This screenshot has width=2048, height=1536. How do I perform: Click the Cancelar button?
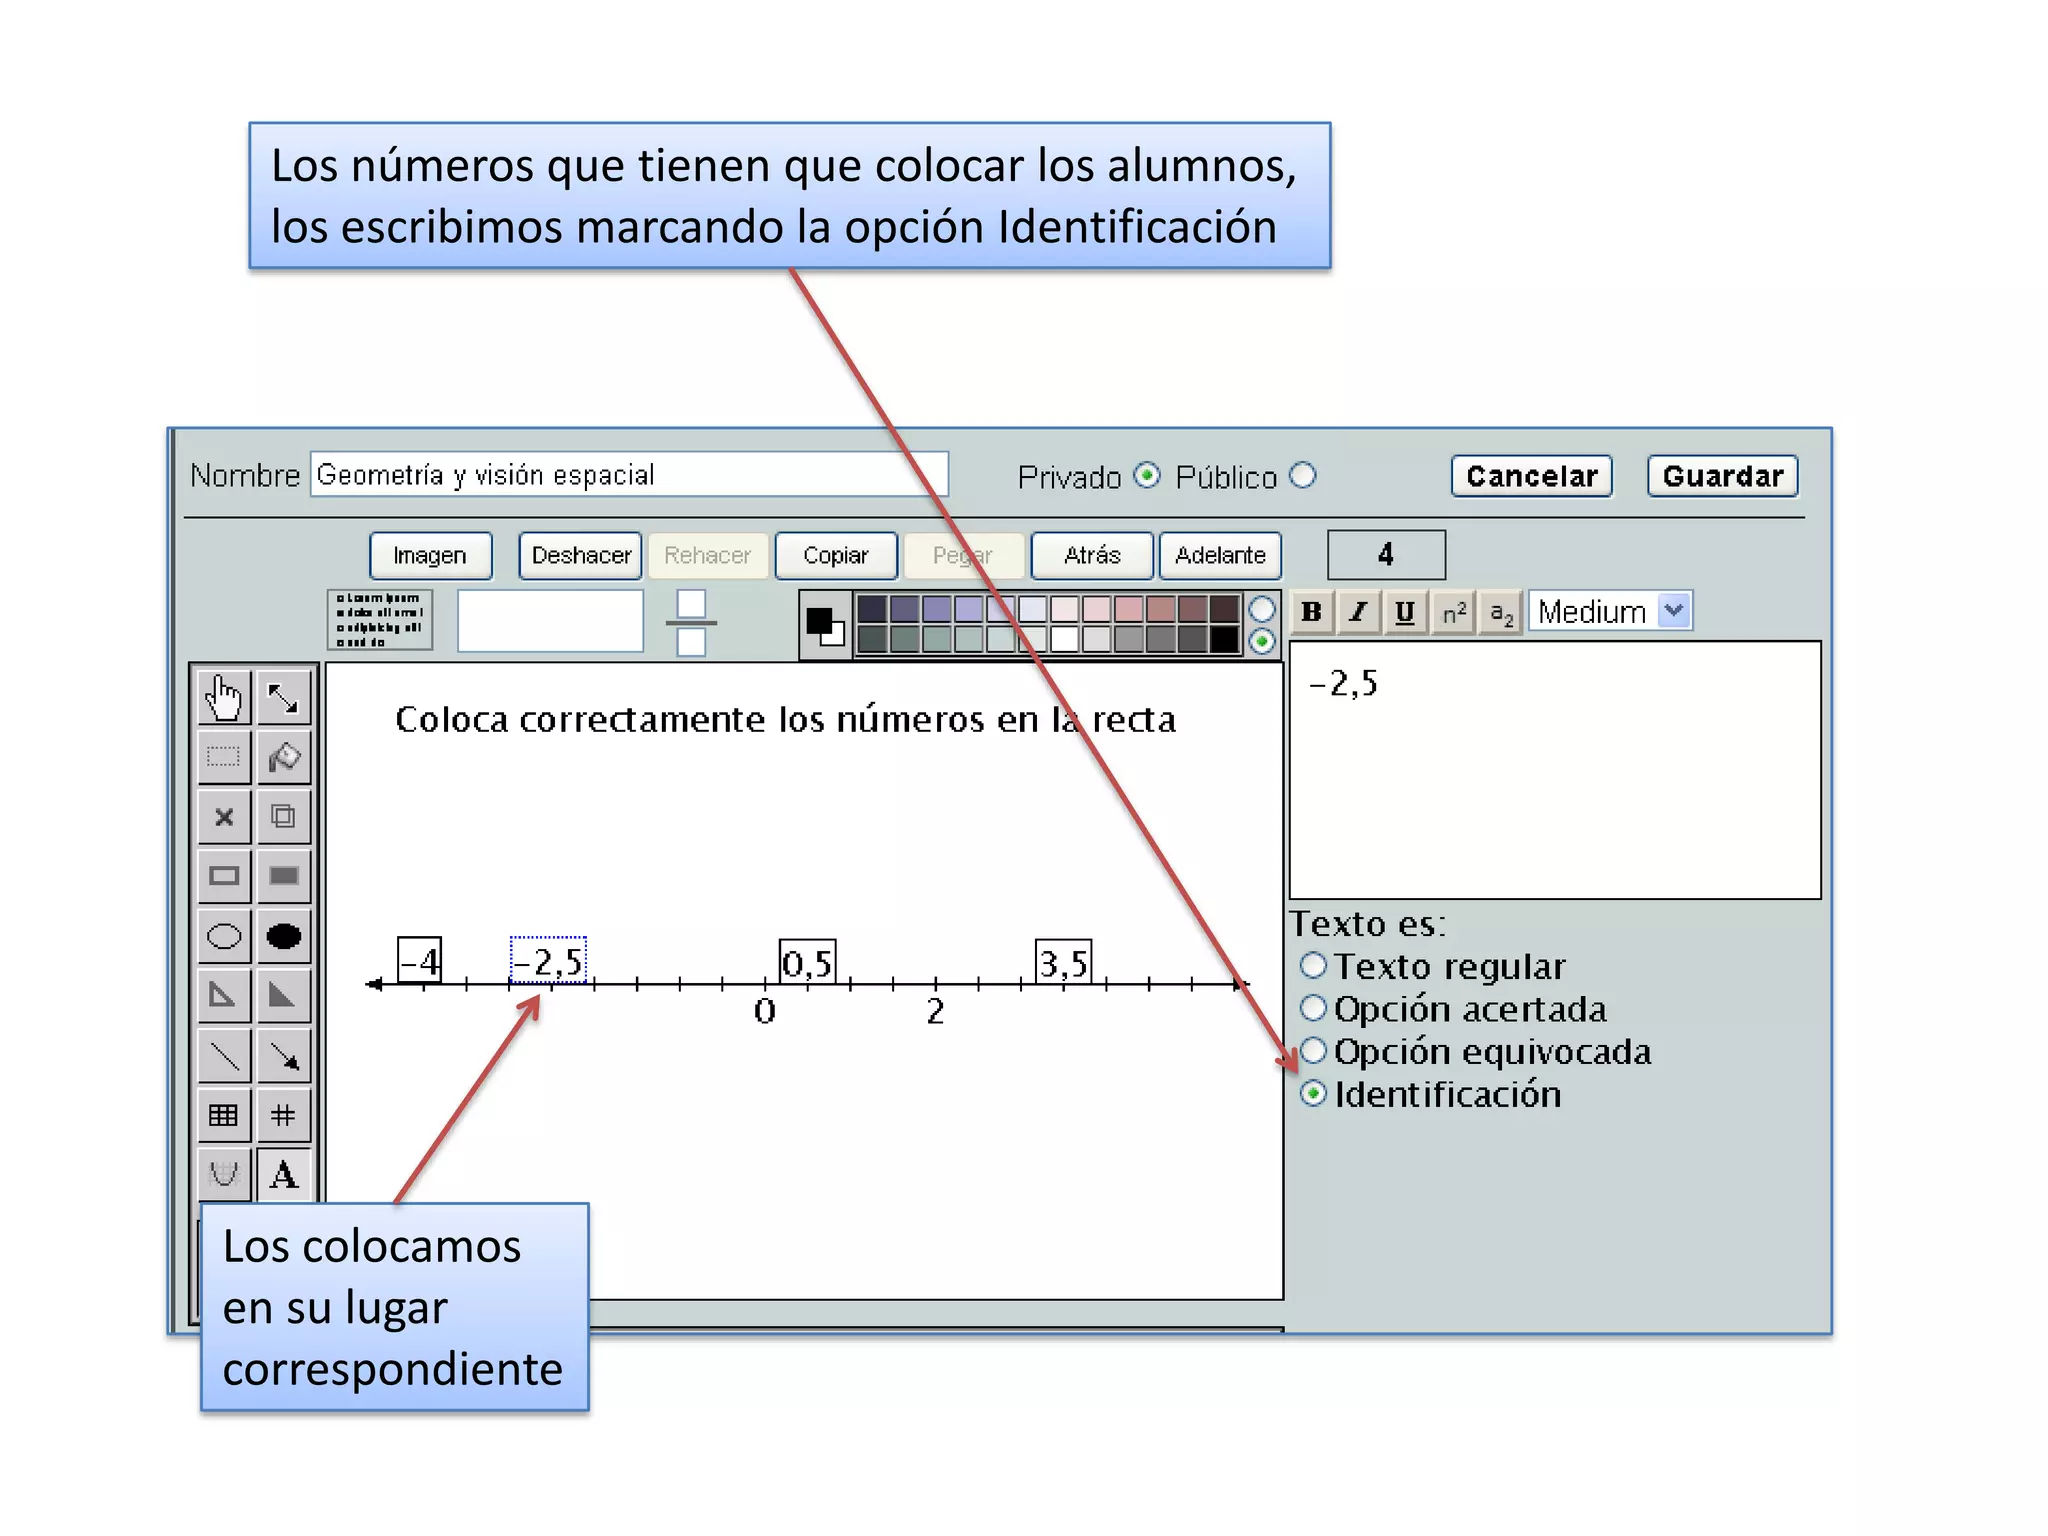pyautogui.click(x=1532, y=476)
